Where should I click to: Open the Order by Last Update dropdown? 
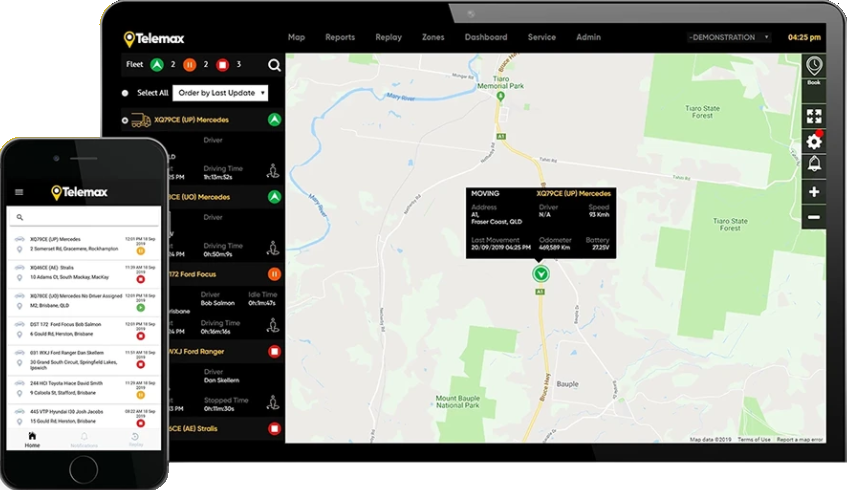pos(220,93)
